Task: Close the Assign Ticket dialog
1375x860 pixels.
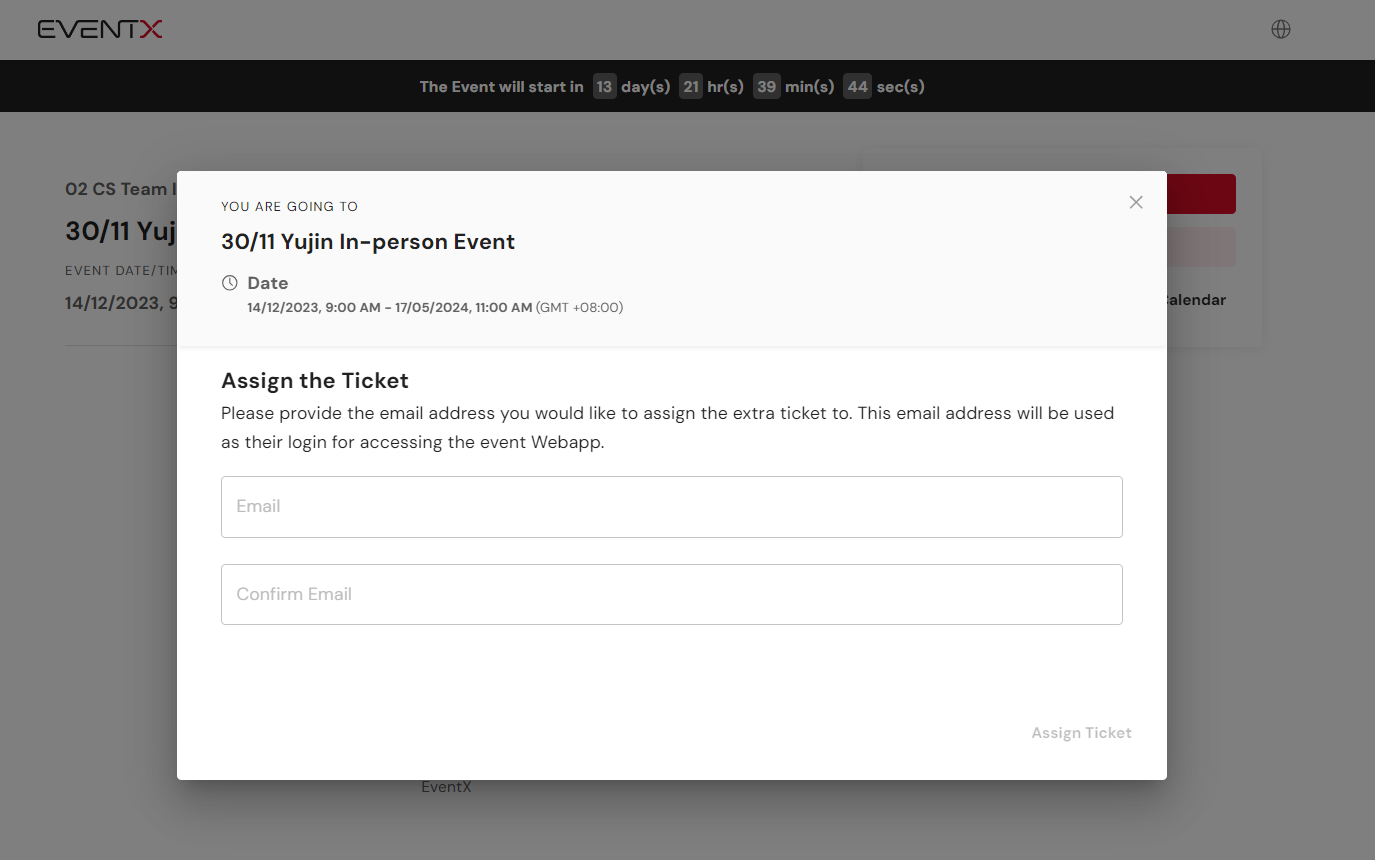Action: pos(1136,202)
